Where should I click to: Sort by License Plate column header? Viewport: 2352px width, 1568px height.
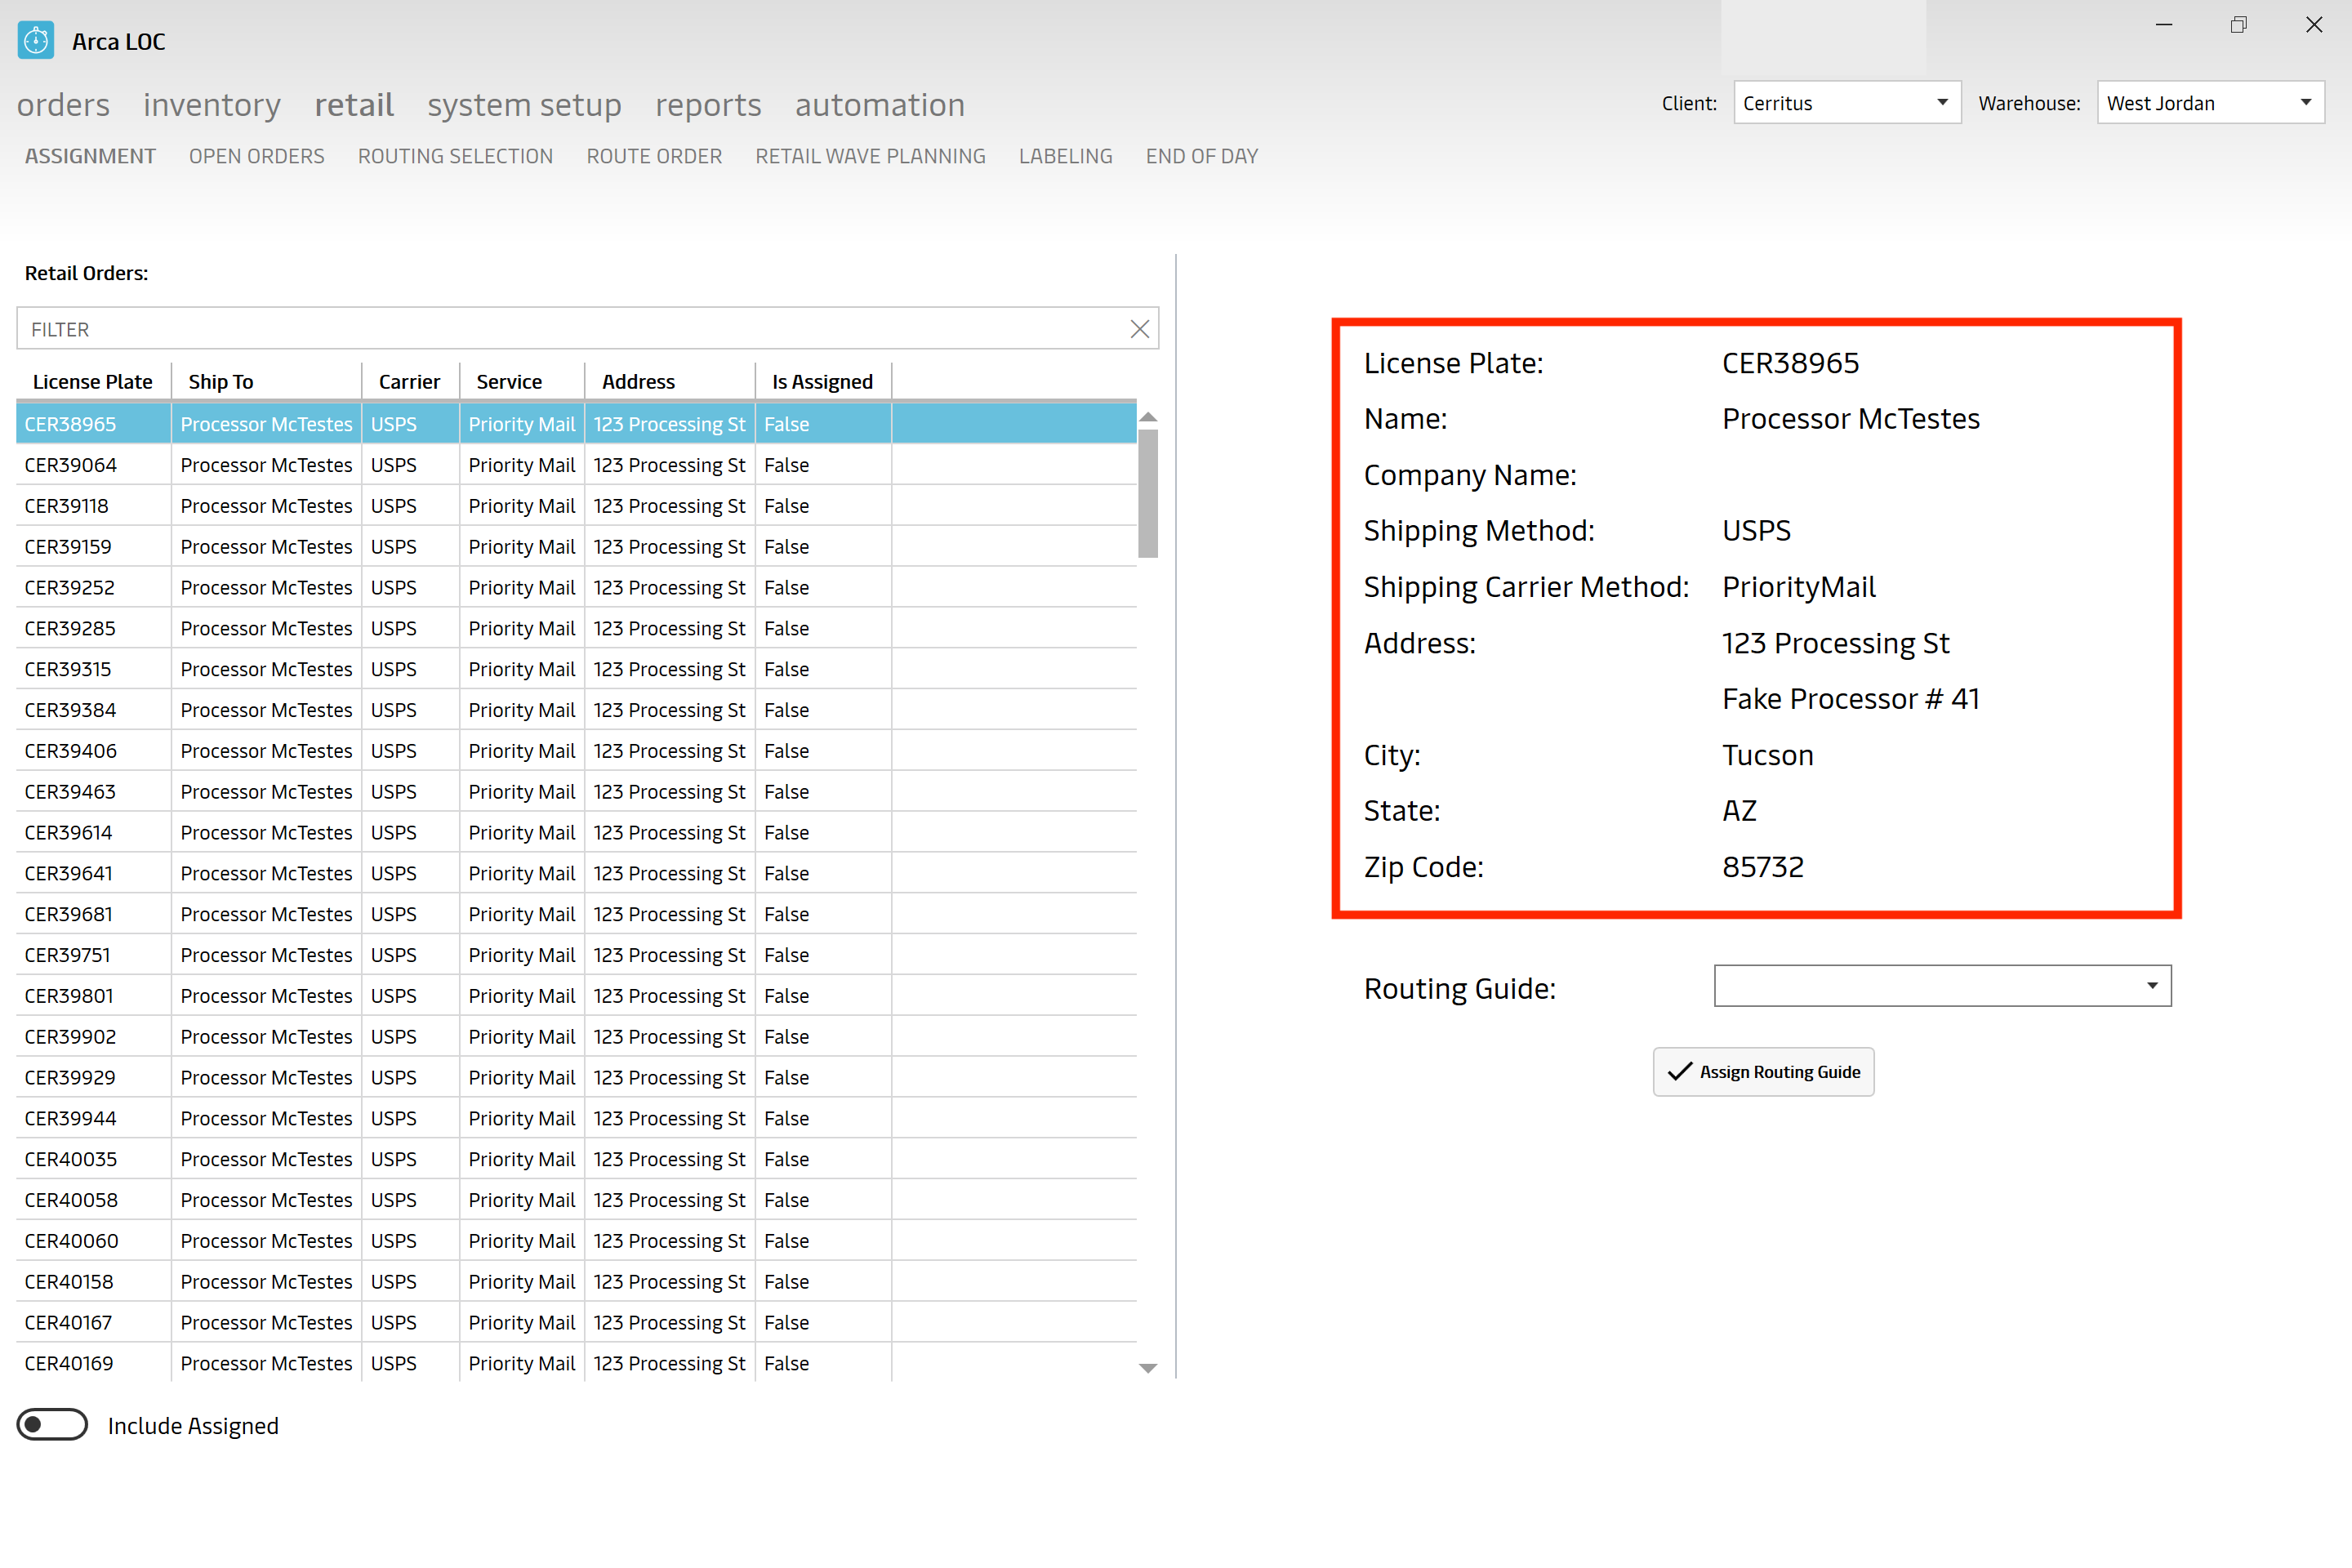point(93,381)
